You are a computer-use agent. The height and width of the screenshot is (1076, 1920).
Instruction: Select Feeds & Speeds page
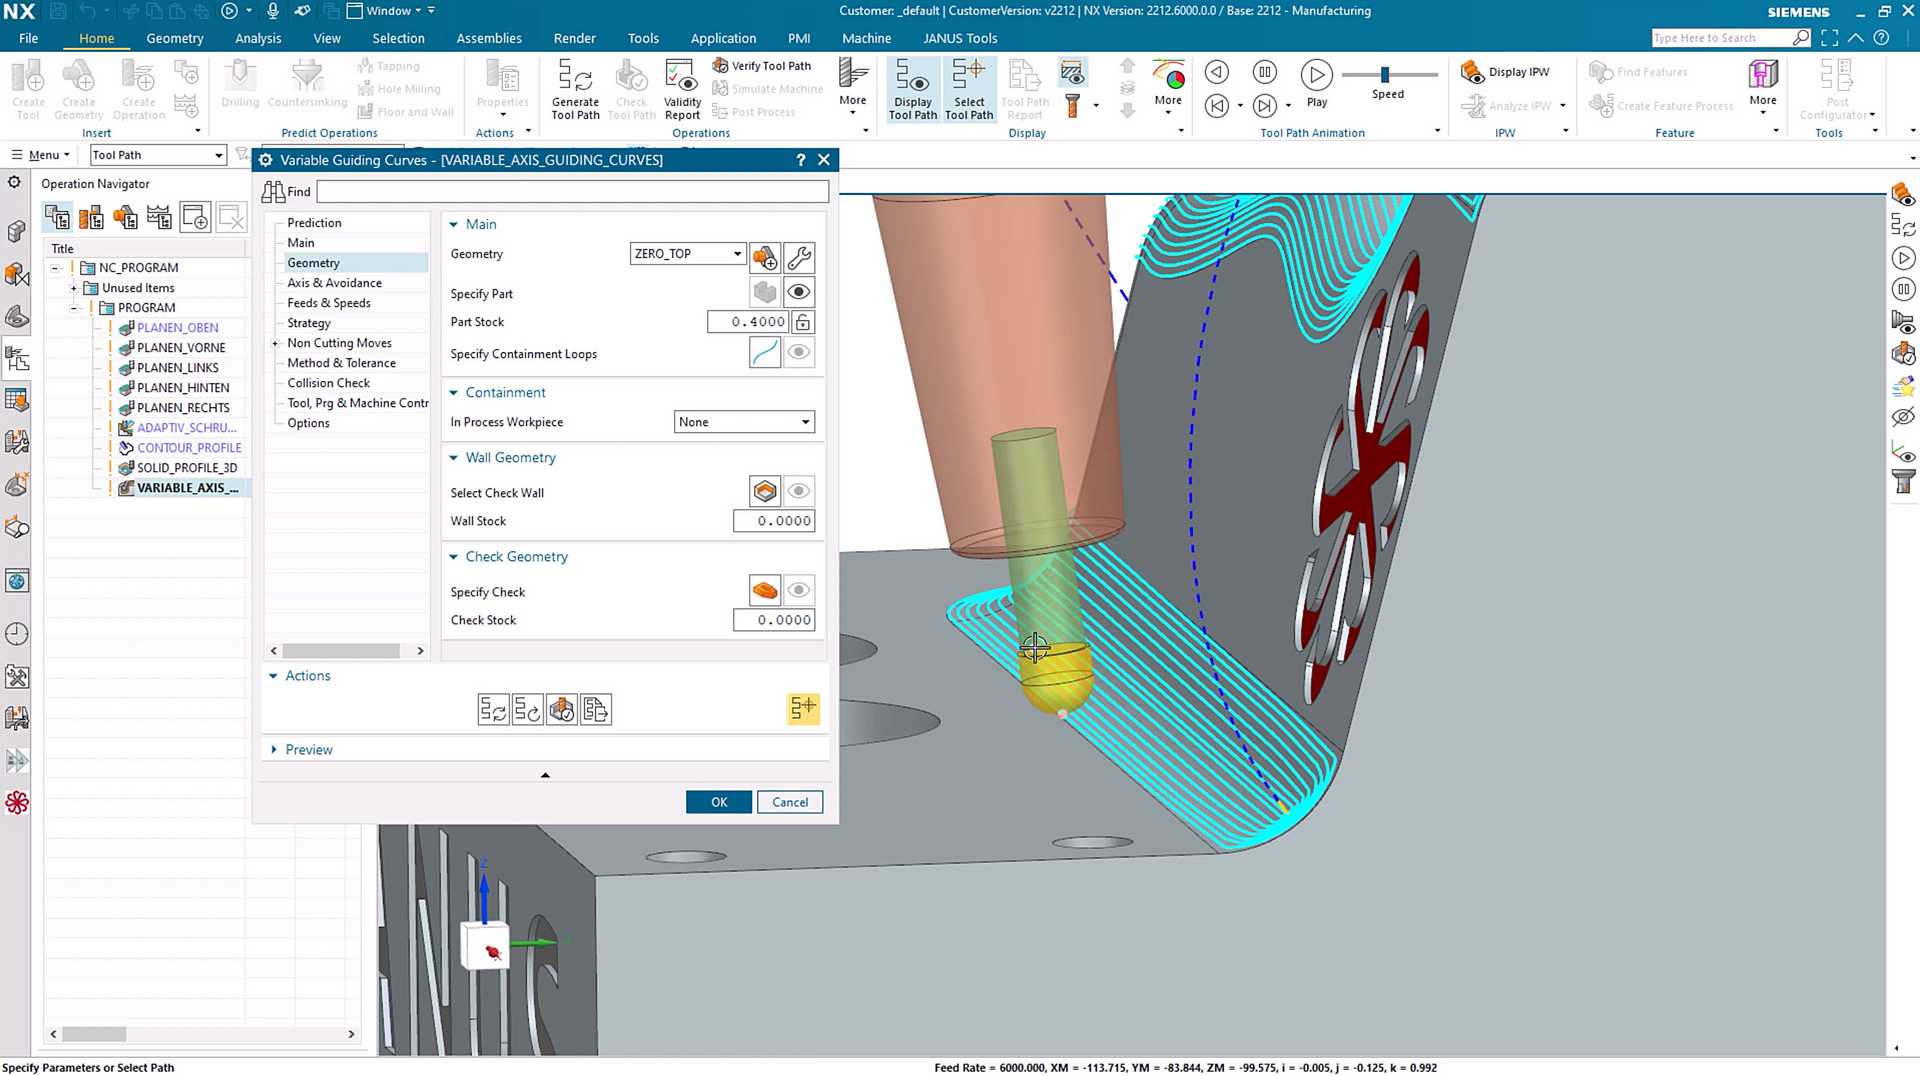329,303
